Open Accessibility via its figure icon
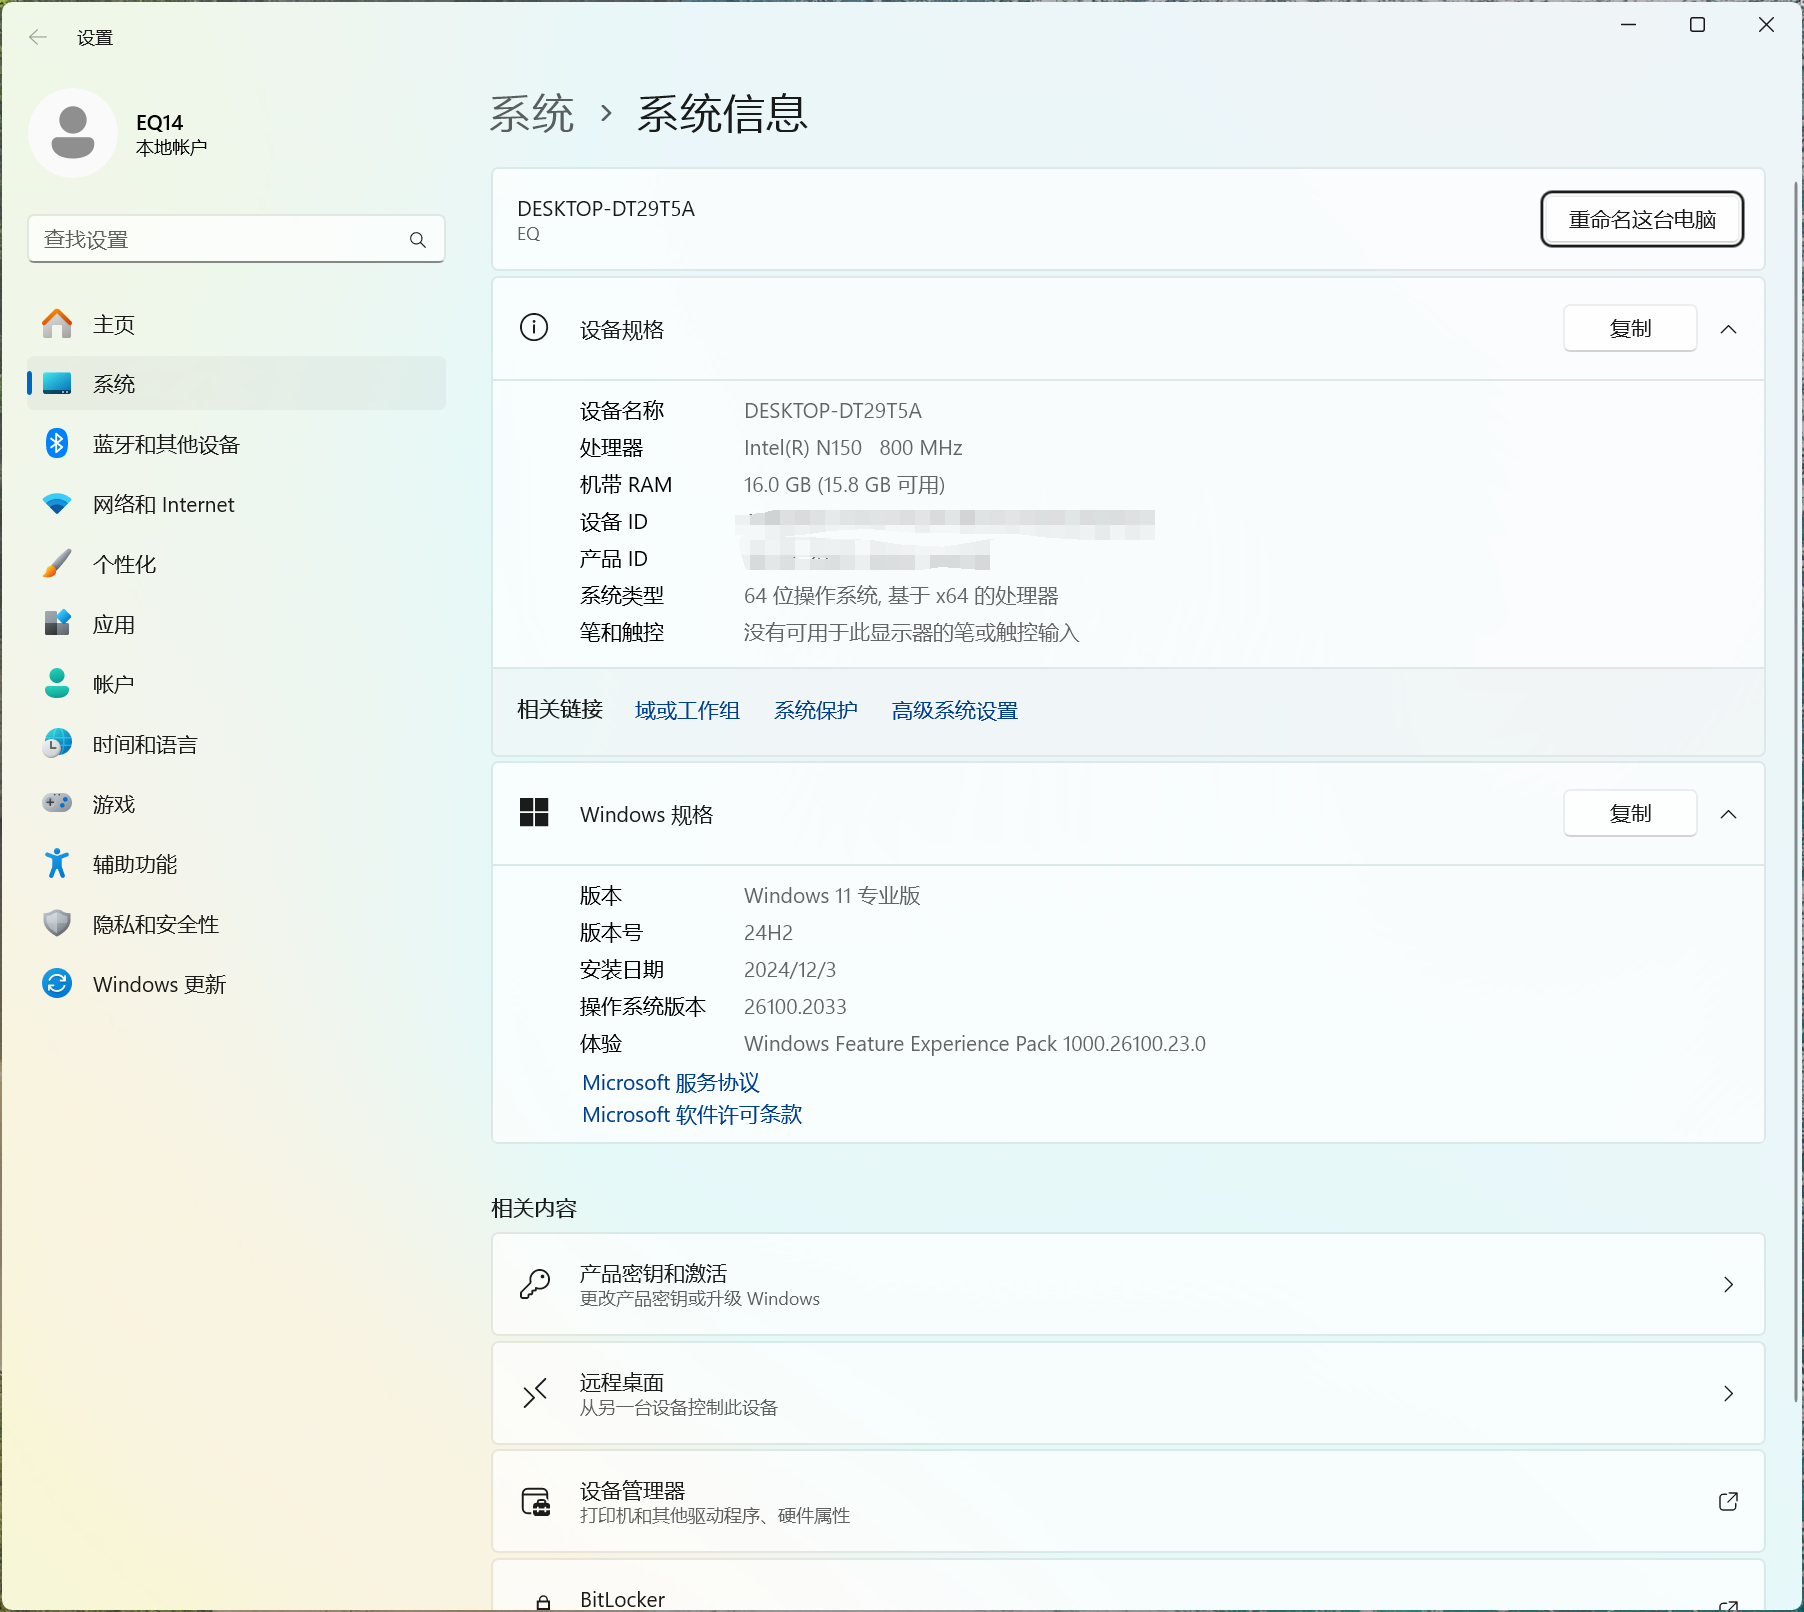The image size is (1804, 1612). coord(57,864)
